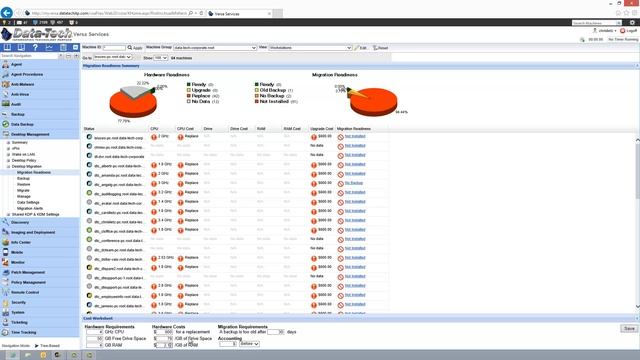Viewport: 640px width, 360px height.
Task: Open the Discovery module
Action: pyautogui.click(x=40, y=222)
